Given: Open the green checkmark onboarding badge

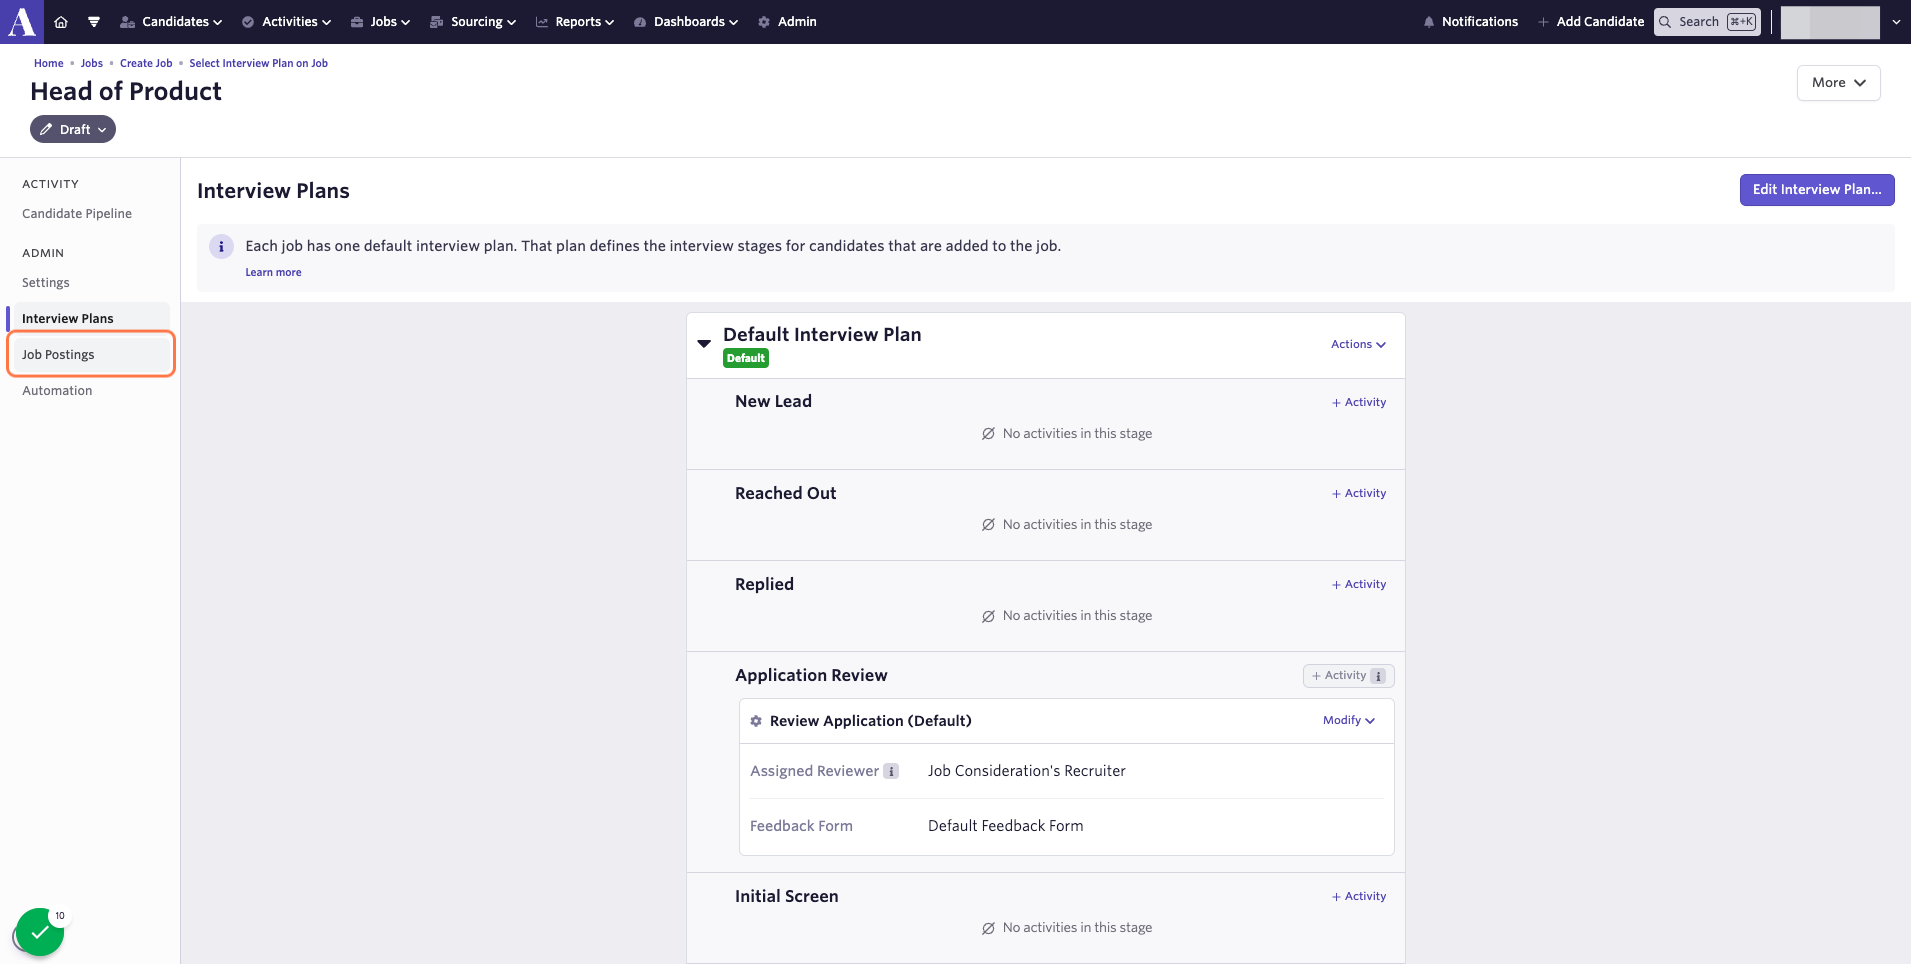Looking at the screenshot, I should 40,932.
